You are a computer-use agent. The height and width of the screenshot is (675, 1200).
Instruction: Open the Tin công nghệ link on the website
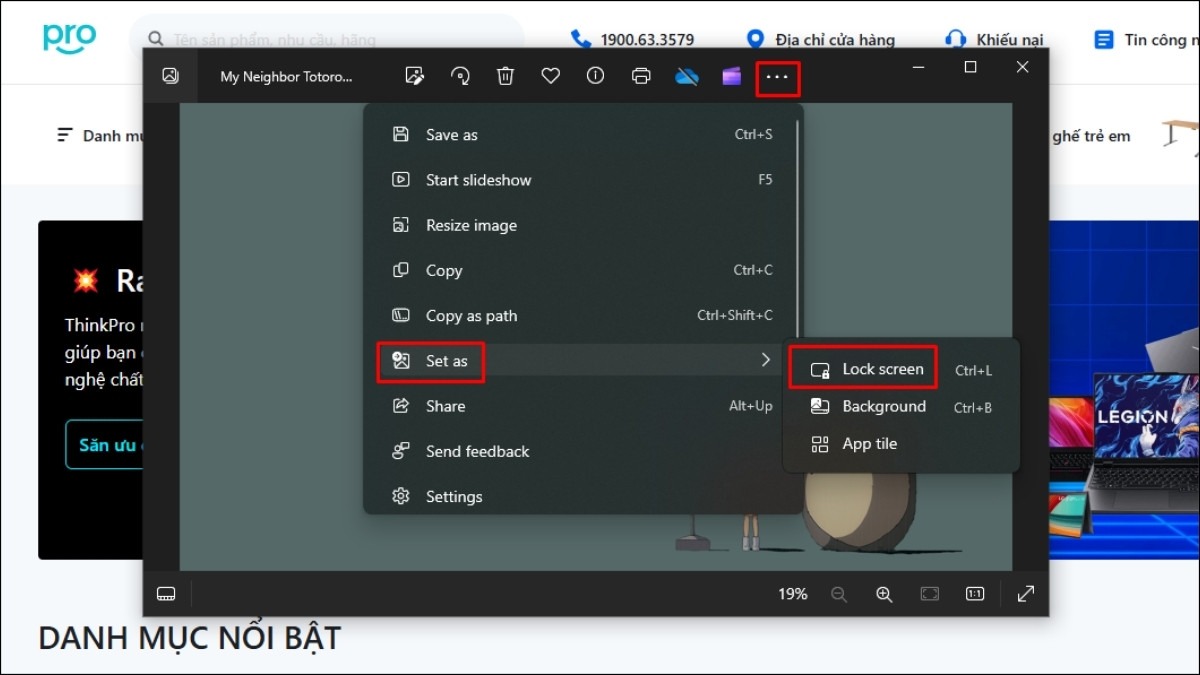(1147, 40)
